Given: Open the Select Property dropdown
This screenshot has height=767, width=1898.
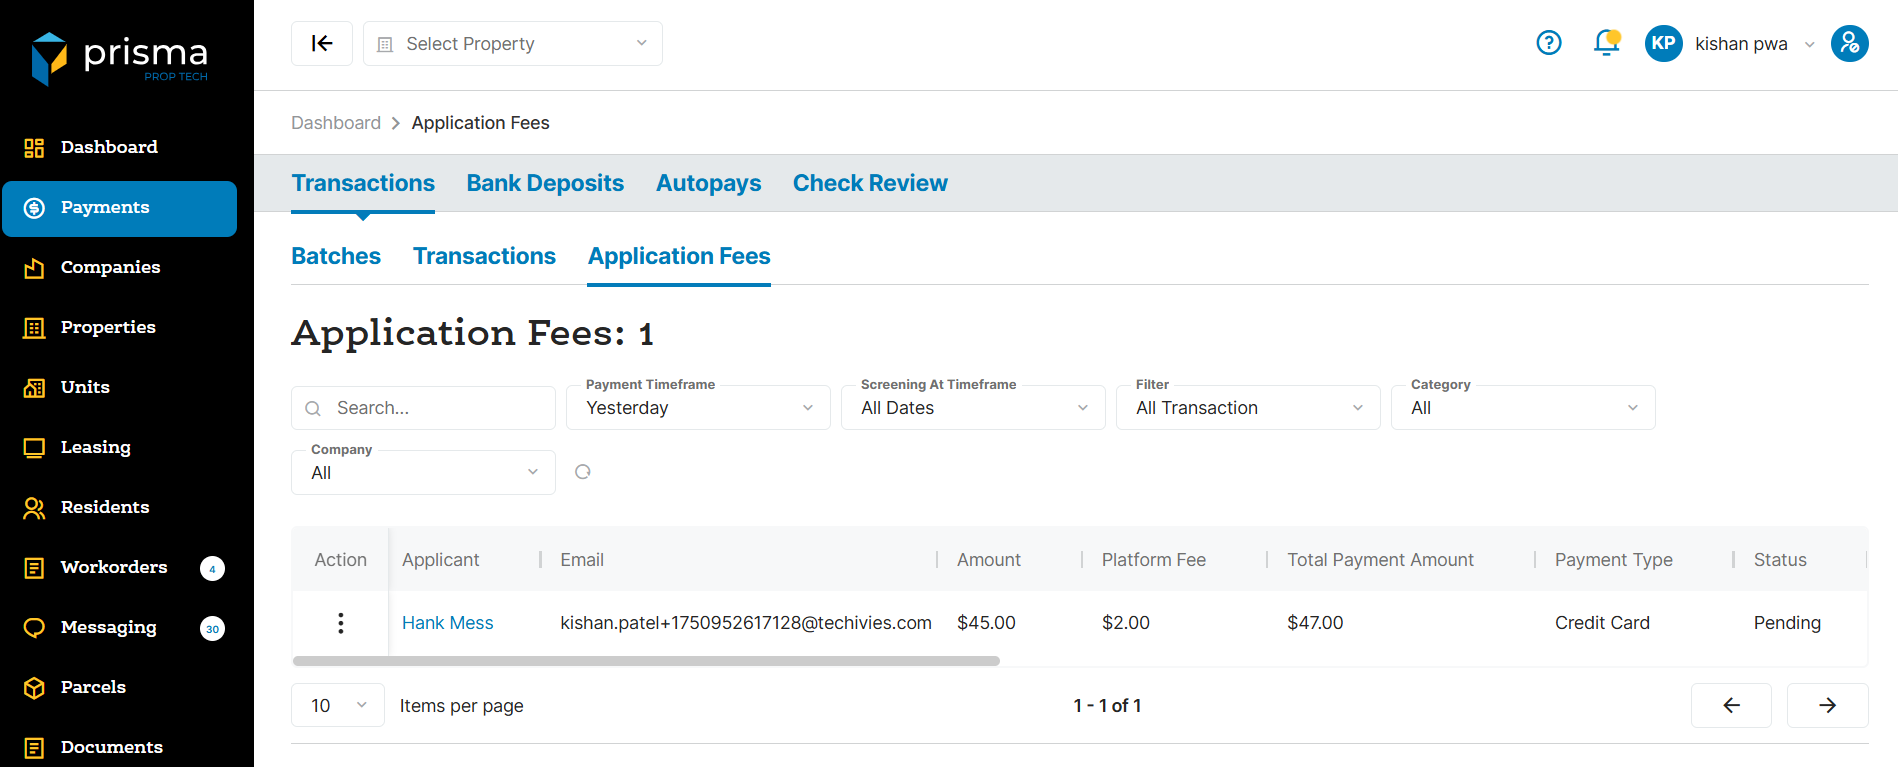Looking at the screenshot, I should tap(512, 43).
